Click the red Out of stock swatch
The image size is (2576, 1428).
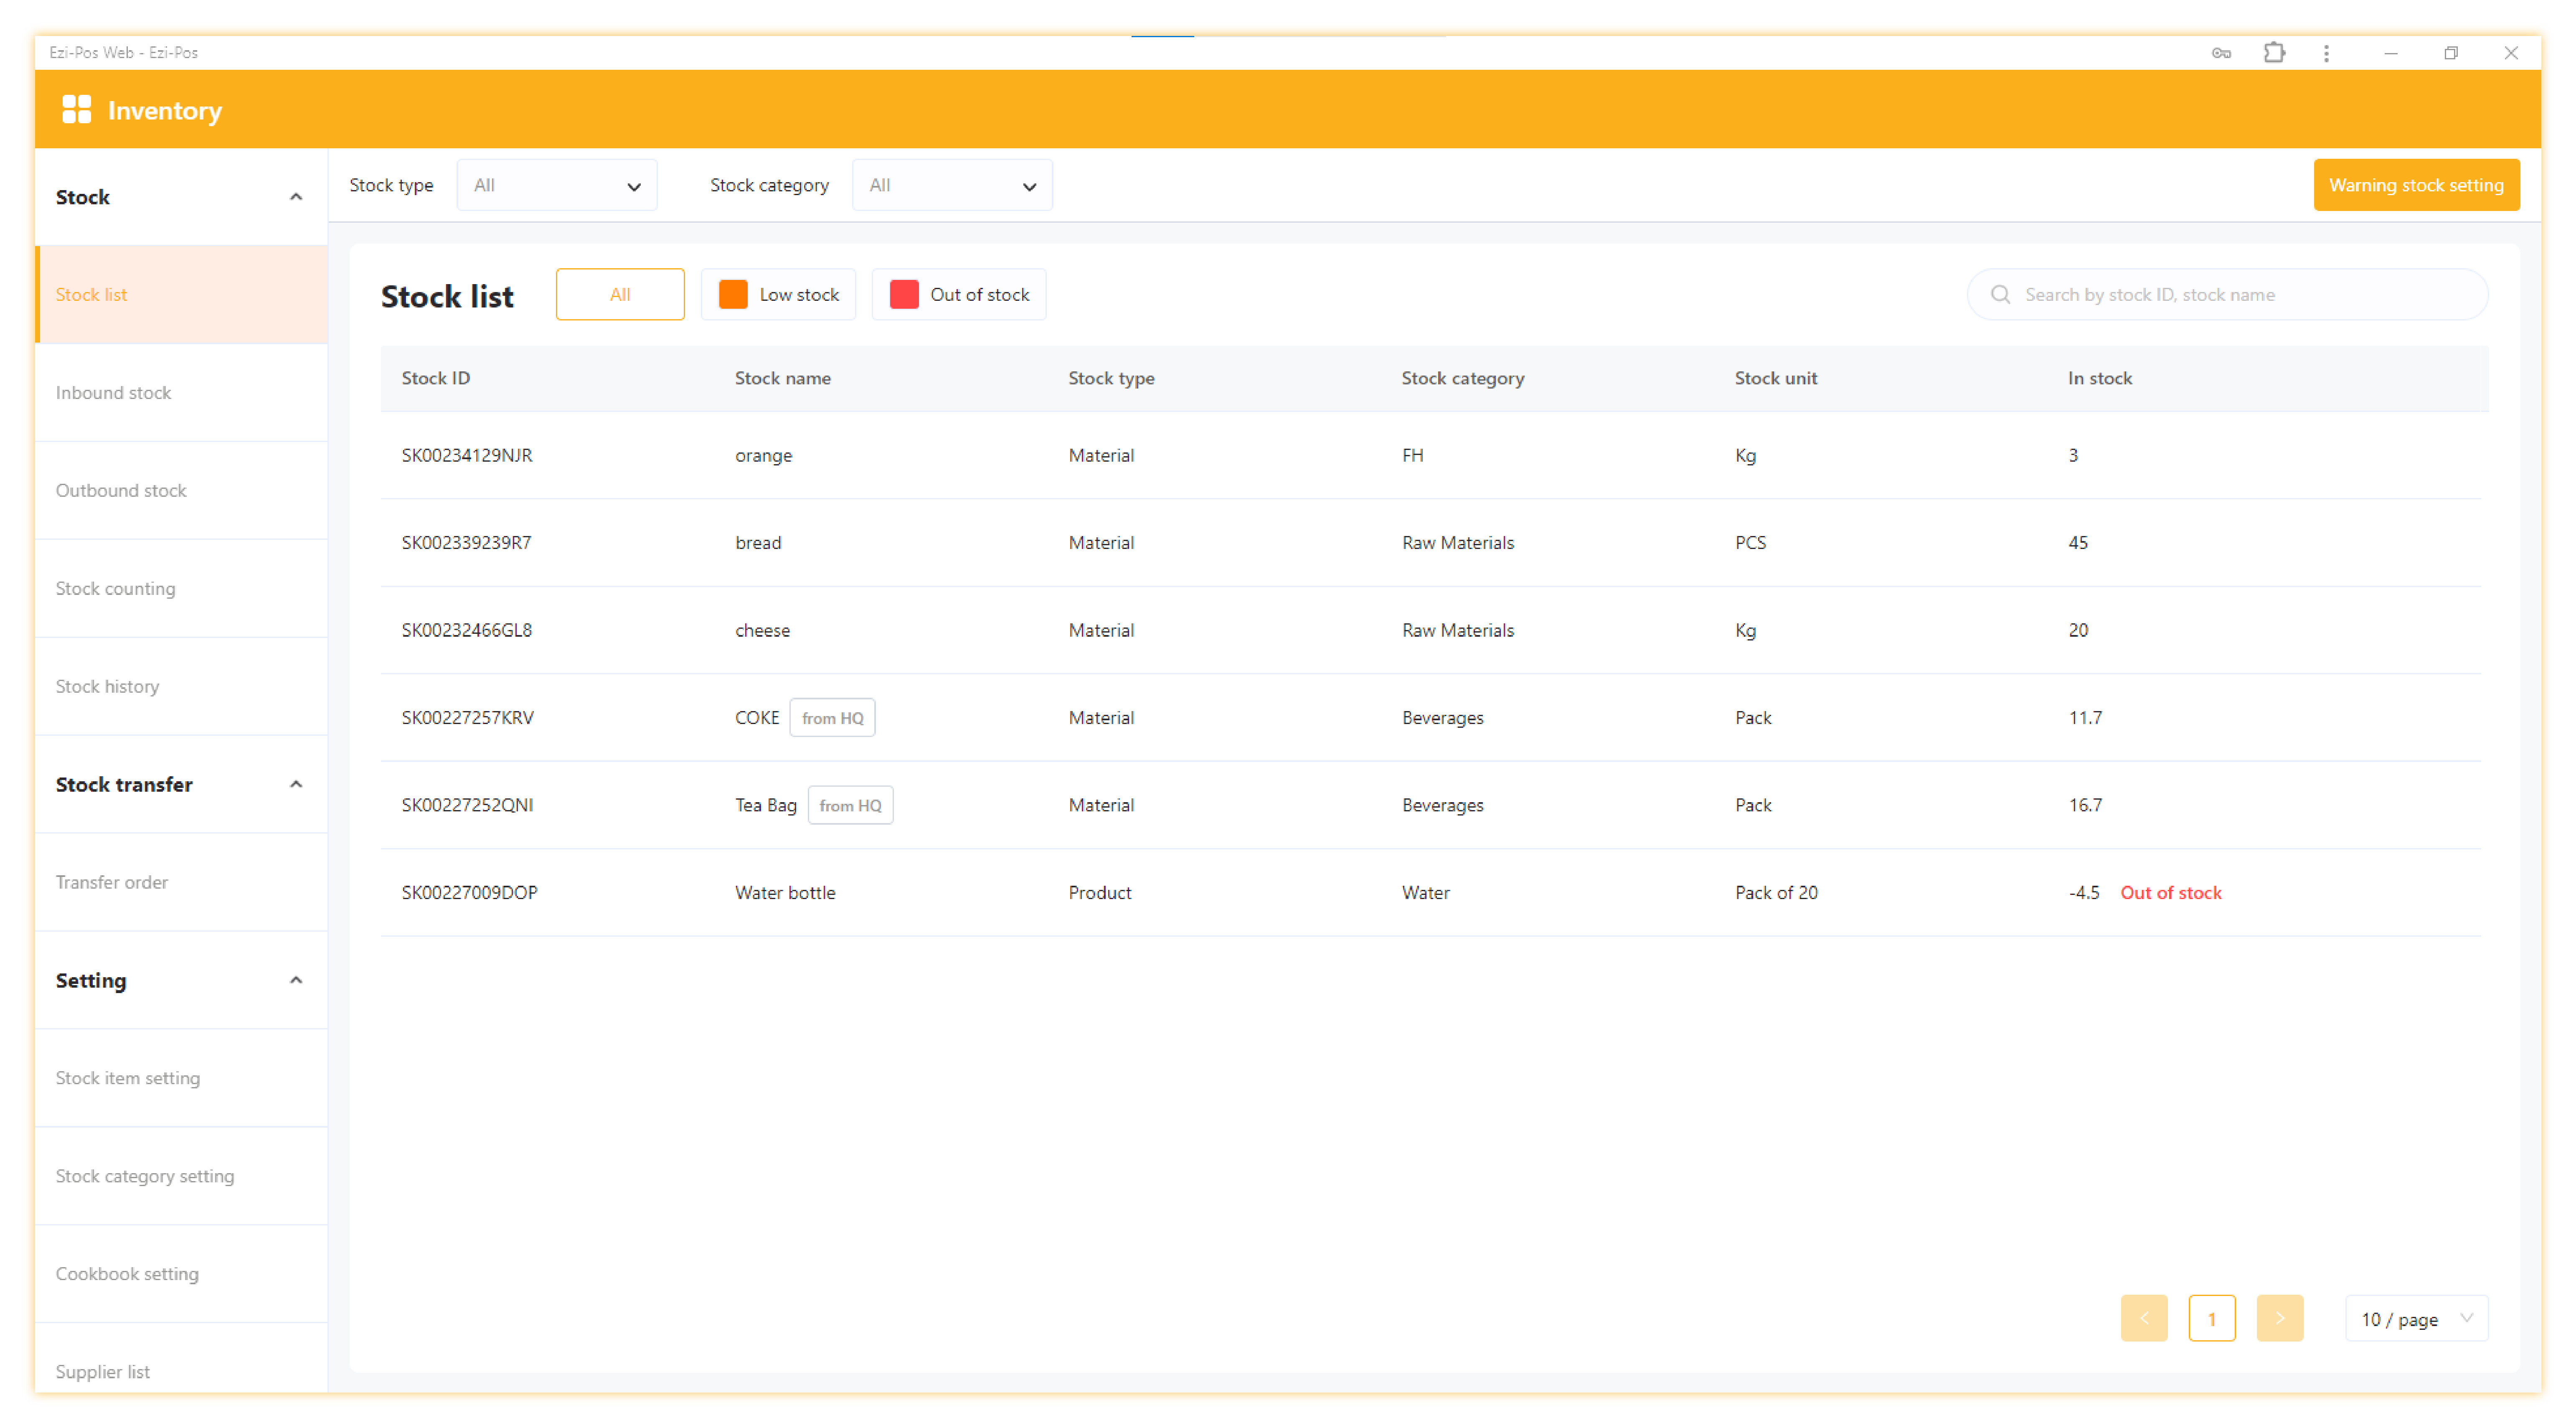tap(904, 294)
